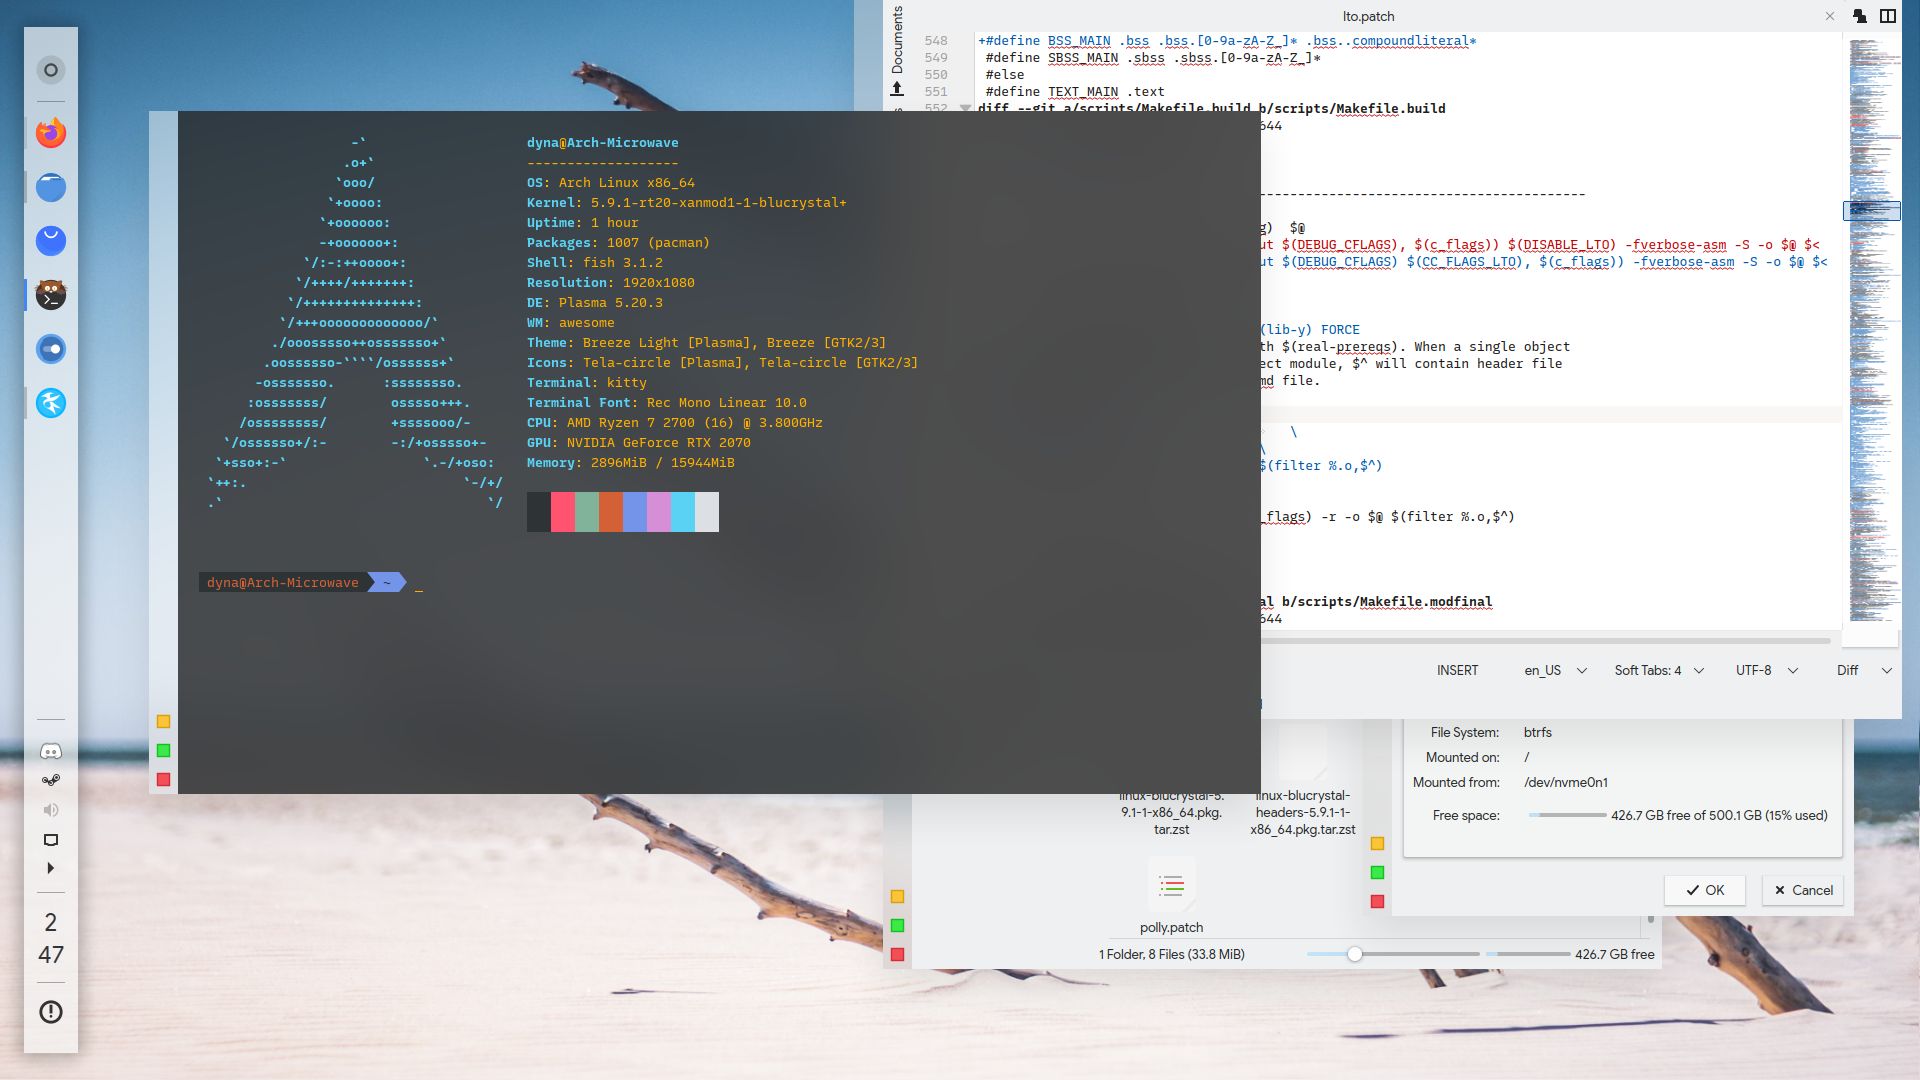Open Steam from the dock
The image size is (1920, 1080).
[x=51, y=779]
